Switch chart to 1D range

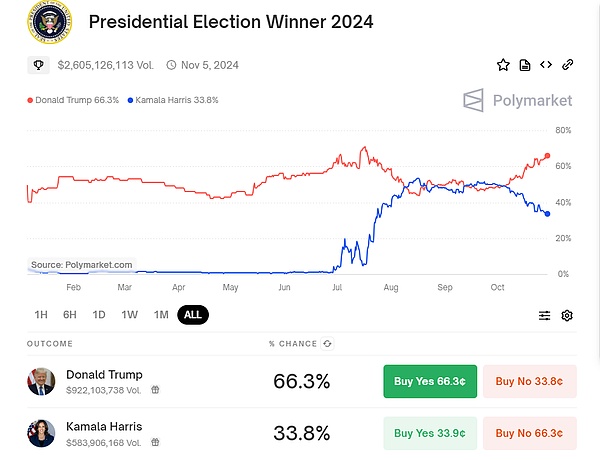(x=99, y=315)
